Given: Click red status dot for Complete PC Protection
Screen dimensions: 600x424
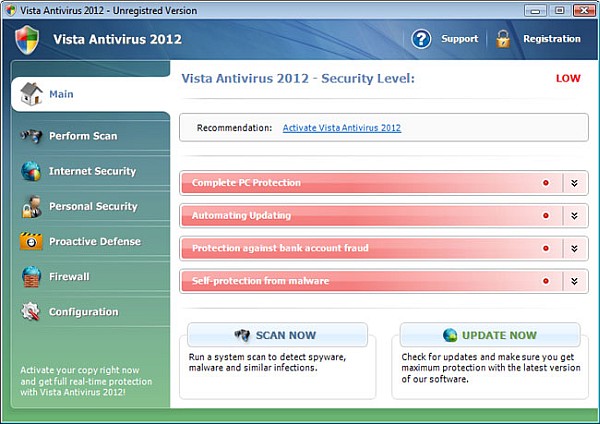Looking at the screenshot, I should (x=546, y=183).
